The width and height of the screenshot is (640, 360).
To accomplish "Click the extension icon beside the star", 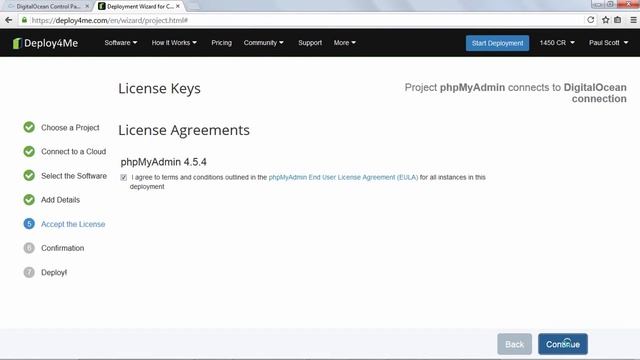I will (618, 20).
